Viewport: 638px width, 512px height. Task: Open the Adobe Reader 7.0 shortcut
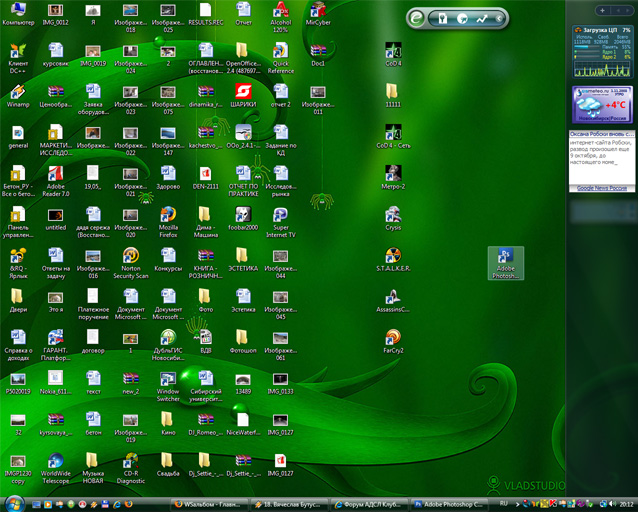pos(56,182)
